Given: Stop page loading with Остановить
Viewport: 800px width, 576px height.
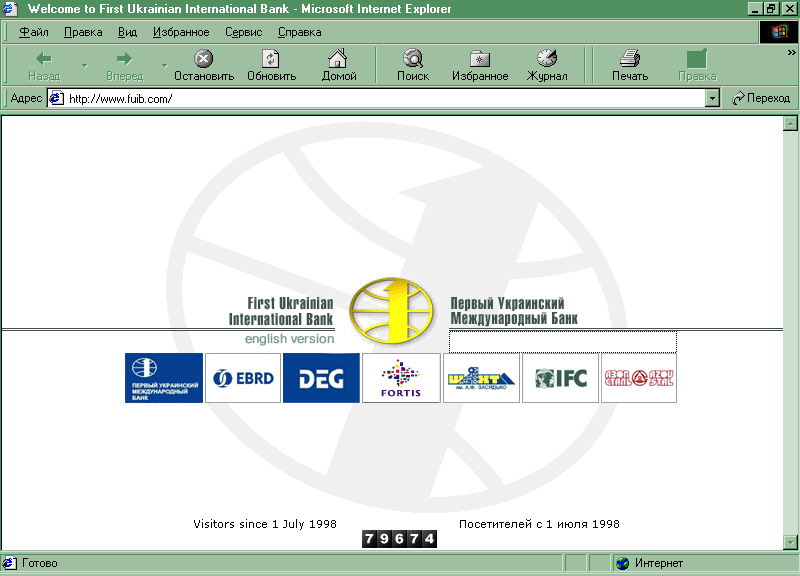Looking at the screenshot, I should click(x=204, y=66).
